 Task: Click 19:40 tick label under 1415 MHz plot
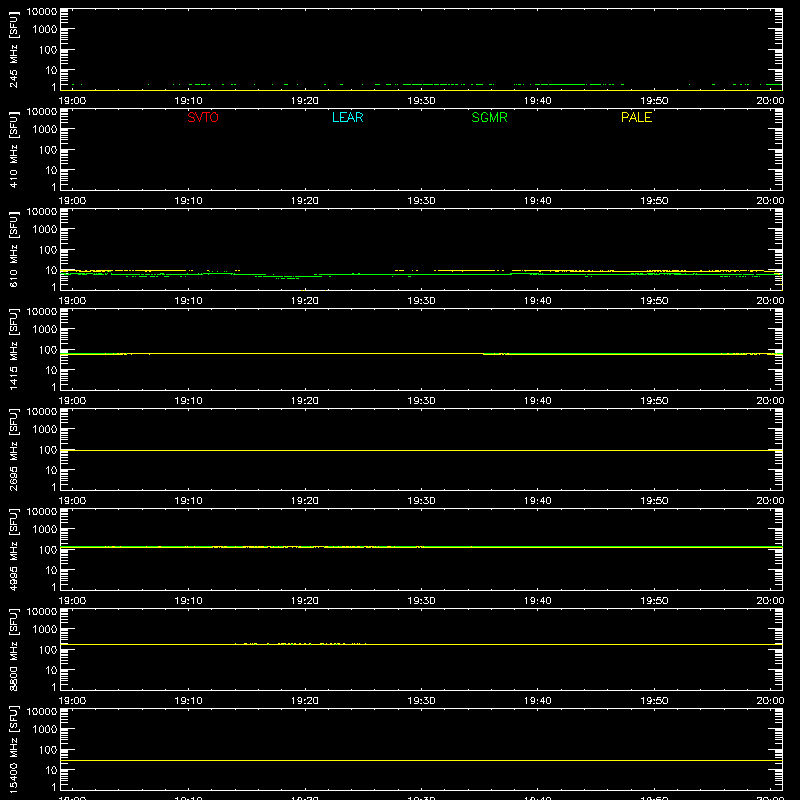(538, 401)
